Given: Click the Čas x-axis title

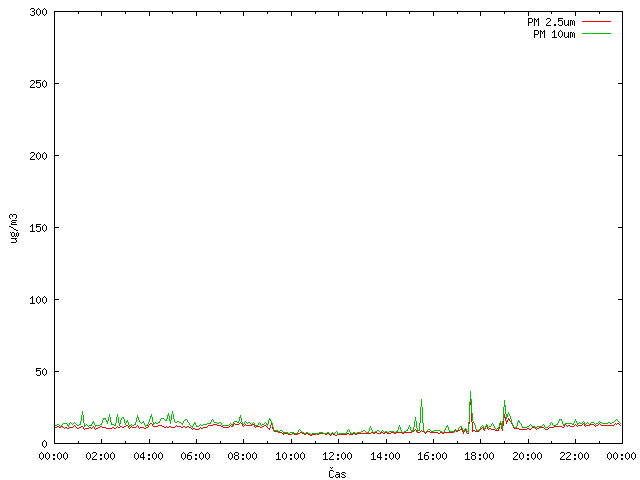Looking at the screenshot, I should (x=337, y=473).
